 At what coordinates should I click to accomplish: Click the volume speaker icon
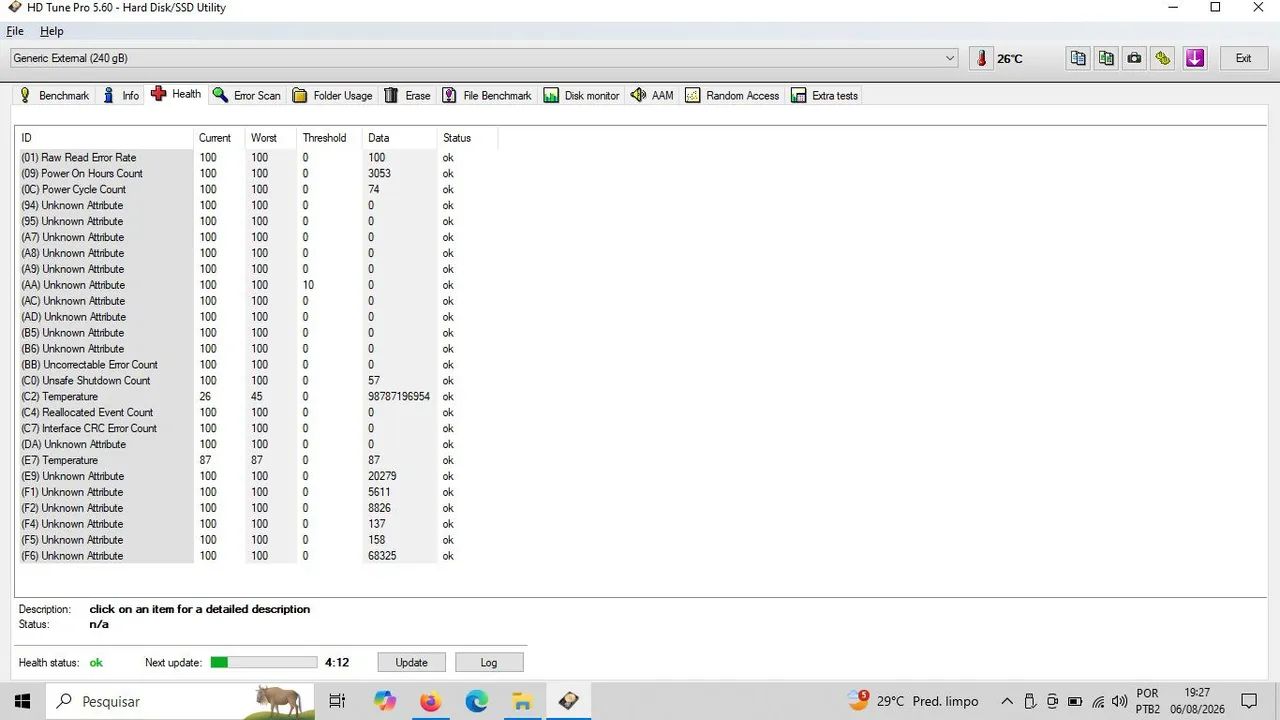tap(1119, 701)
